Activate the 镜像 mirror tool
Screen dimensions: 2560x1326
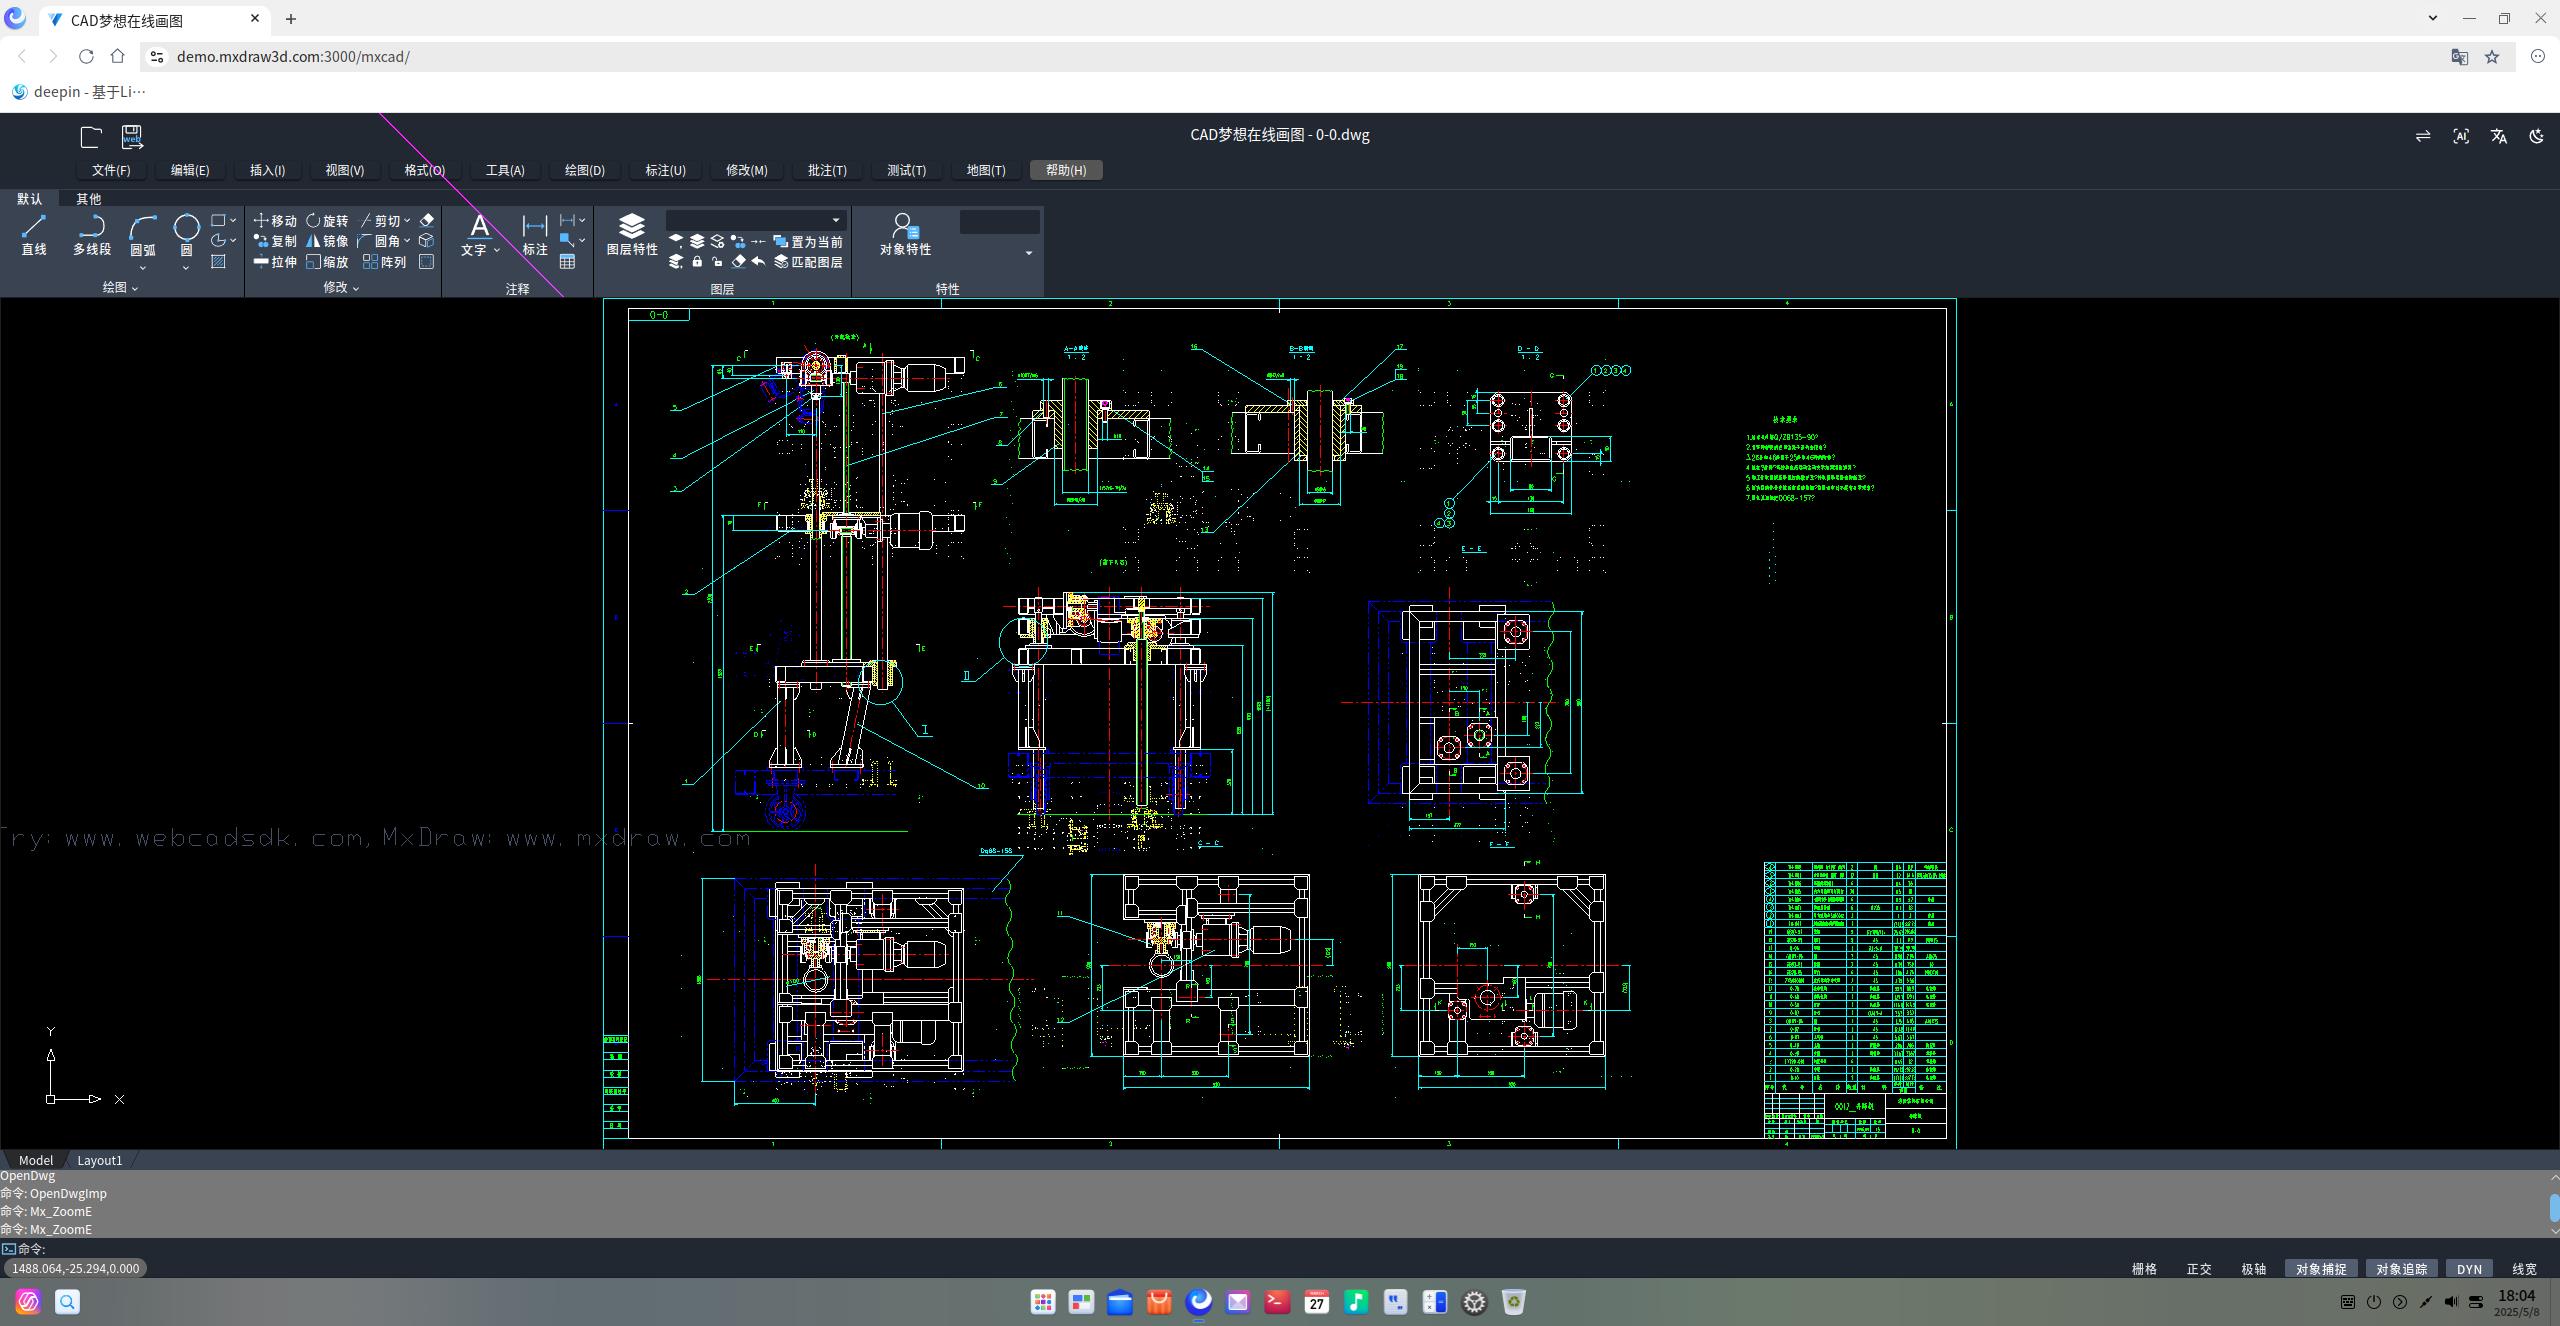coord(327,241)
